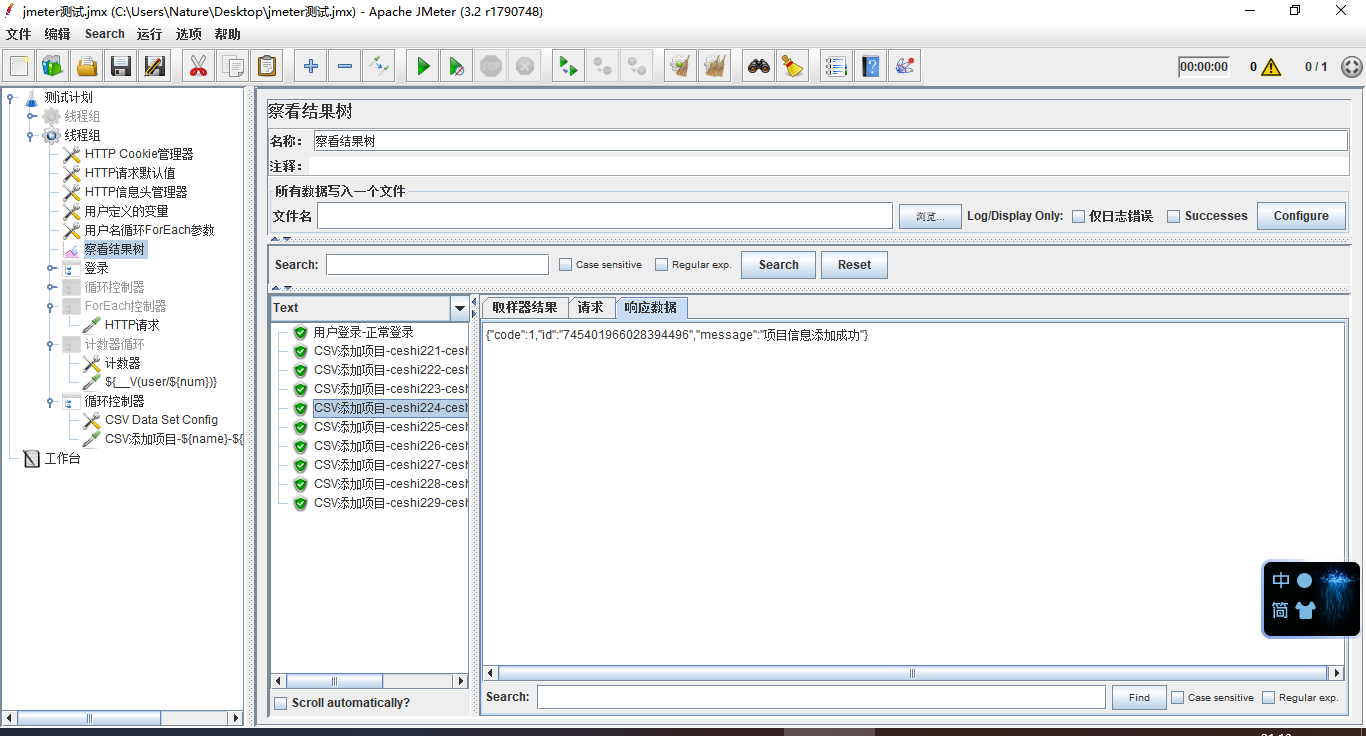The width and height of the screenshot is (1366, 736).
Task: Toggle the enabled 循环控制器 tree handle
Action: point(51,402)
